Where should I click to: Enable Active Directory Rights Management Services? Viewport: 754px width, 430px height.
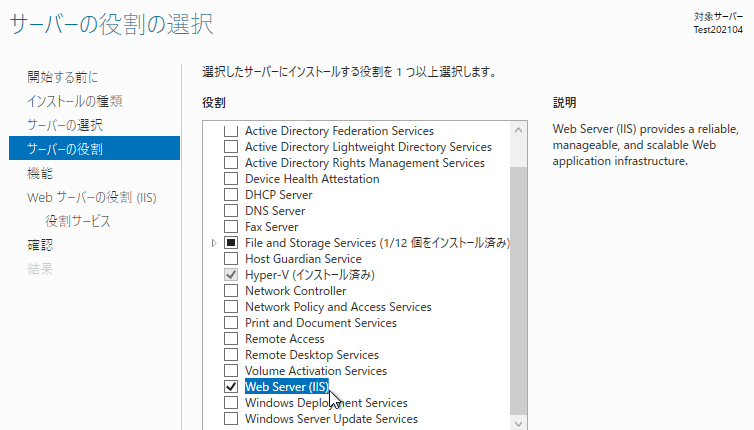click(x=231, y=163)
